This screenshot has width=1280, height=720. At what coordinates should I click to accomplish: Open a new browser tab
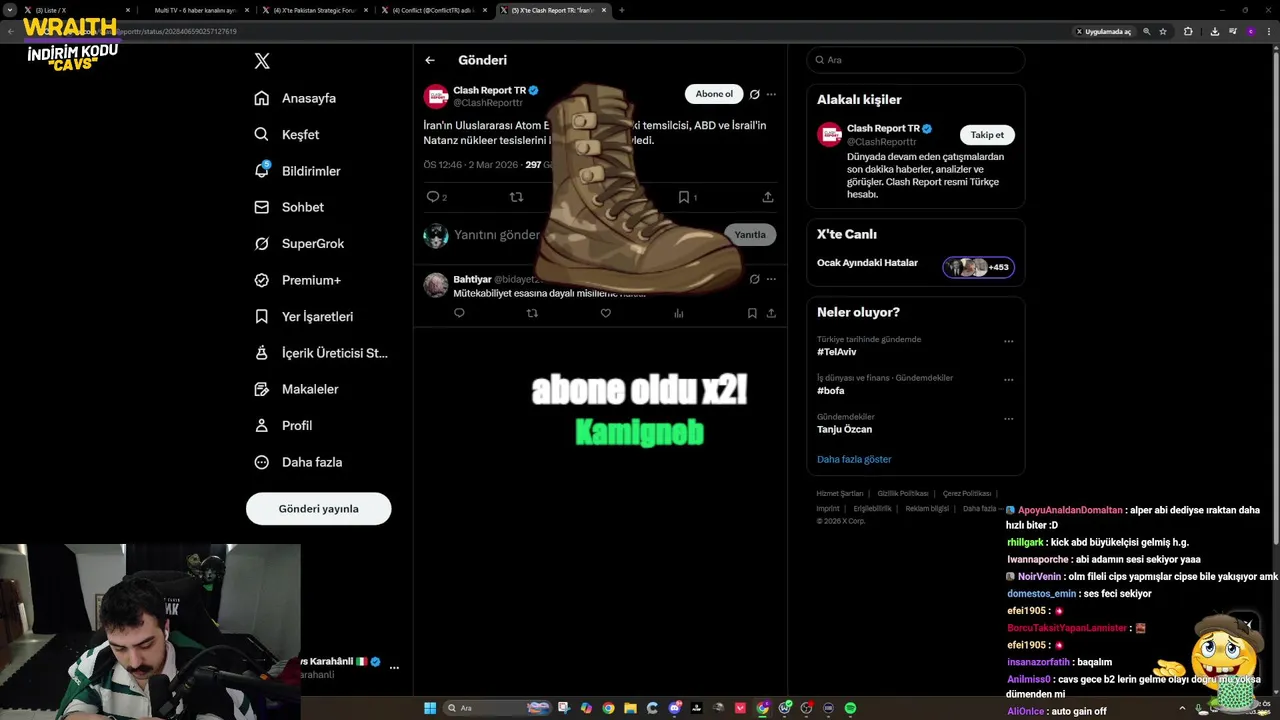[621, 10]
